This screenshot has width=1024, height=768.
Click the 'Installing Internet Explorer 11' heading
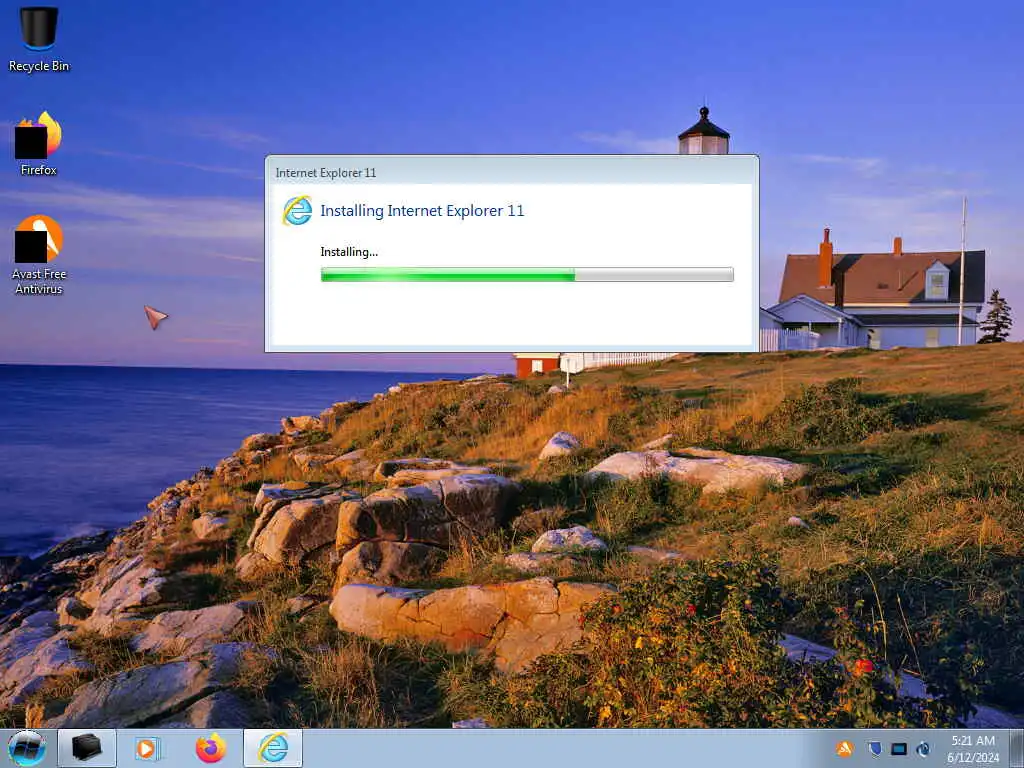422,211
